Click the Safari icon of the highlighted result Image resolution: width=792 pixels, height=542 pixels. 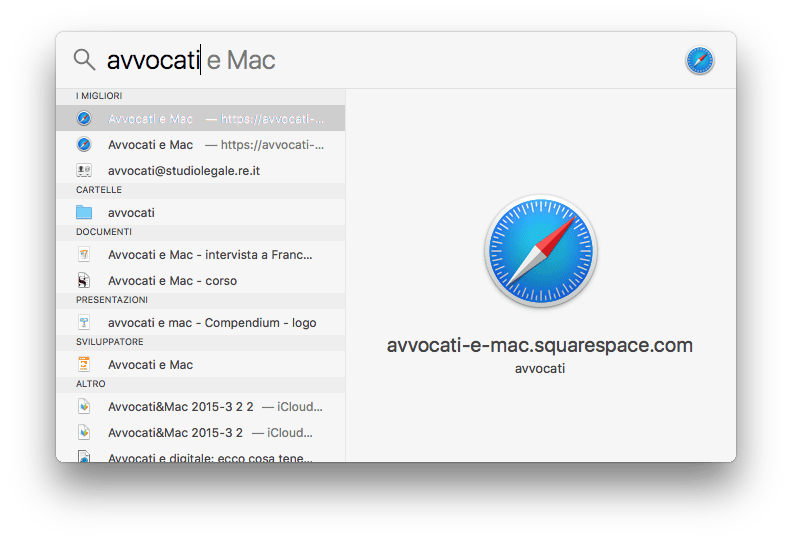click(x=84, y=118)
